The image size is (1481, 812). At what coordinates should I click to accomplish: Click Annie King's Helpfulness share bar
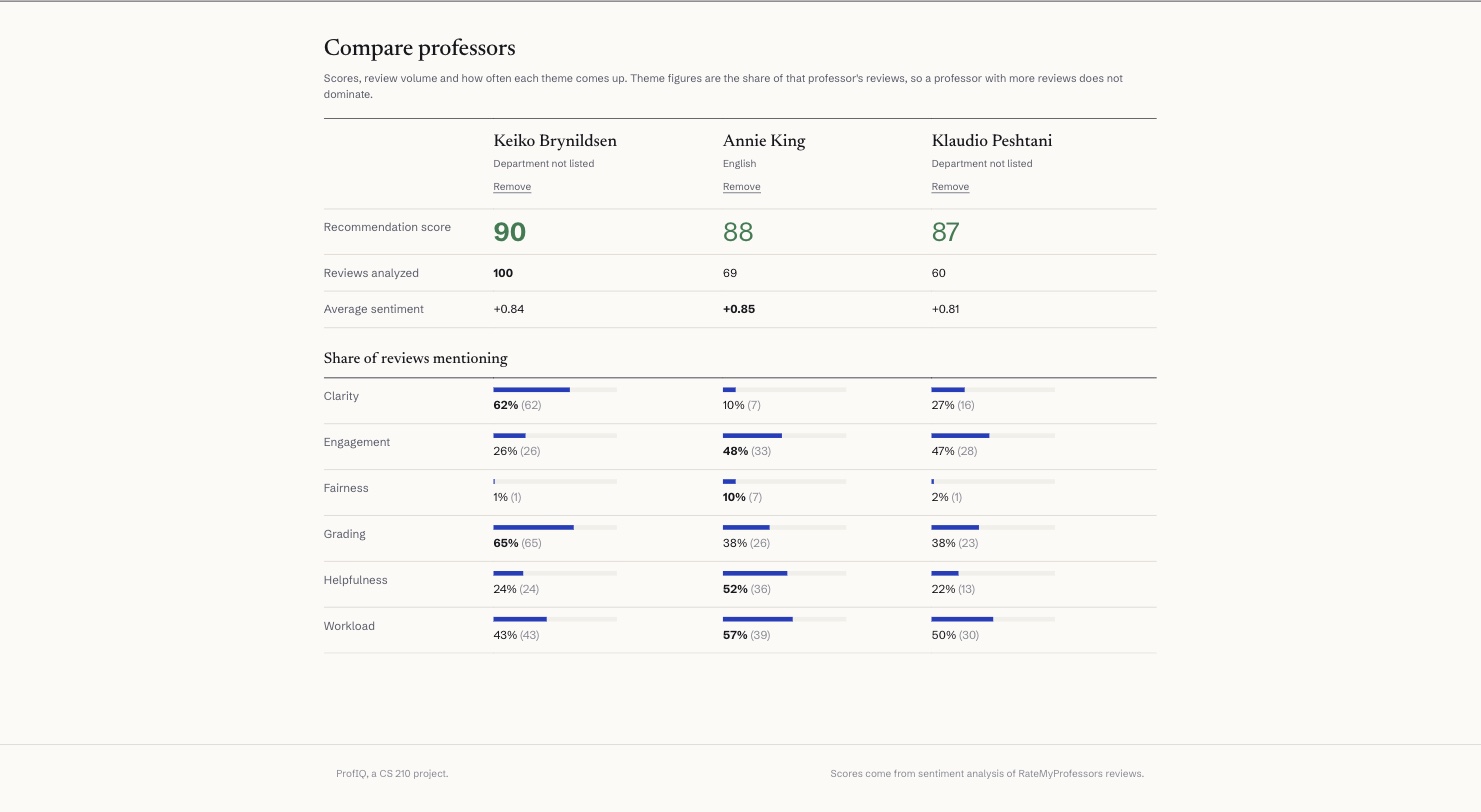click(785, 573)
